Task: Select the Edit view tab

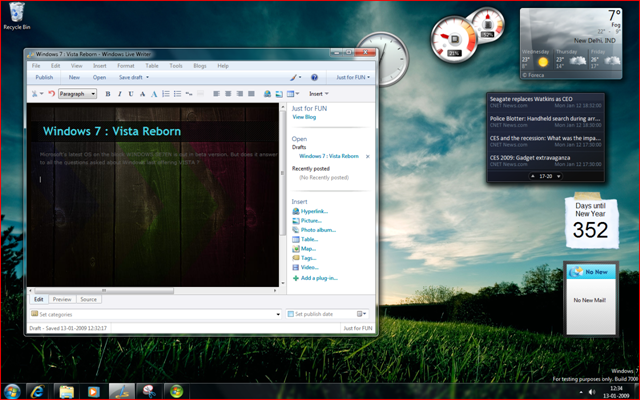Action: coord(39,299)
